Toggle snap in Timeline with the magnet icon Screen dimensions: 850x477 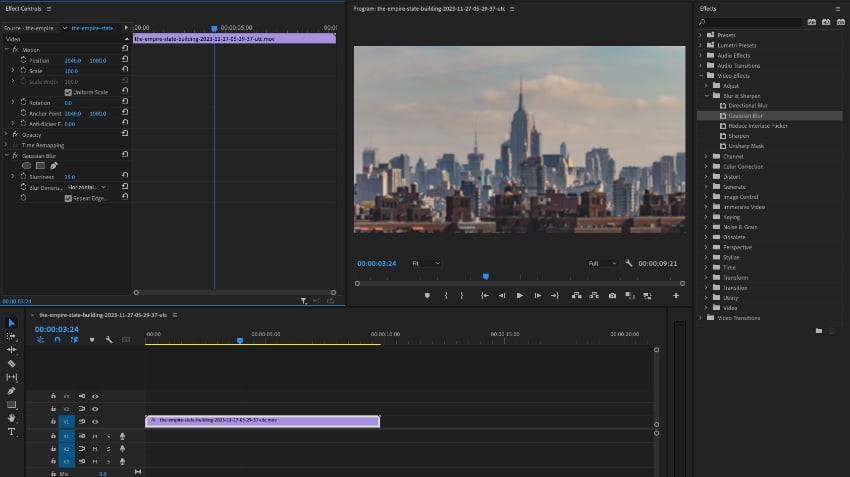(57, 340)
